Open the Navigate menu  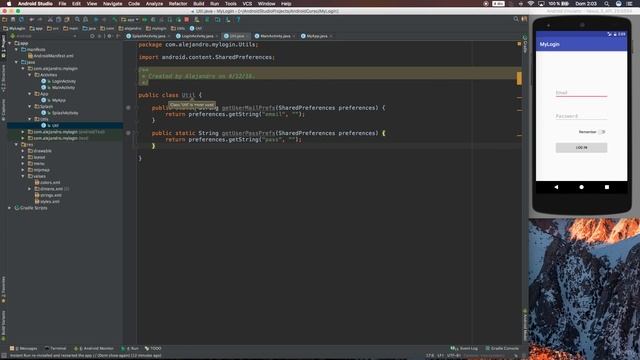(x=113, y=4)
